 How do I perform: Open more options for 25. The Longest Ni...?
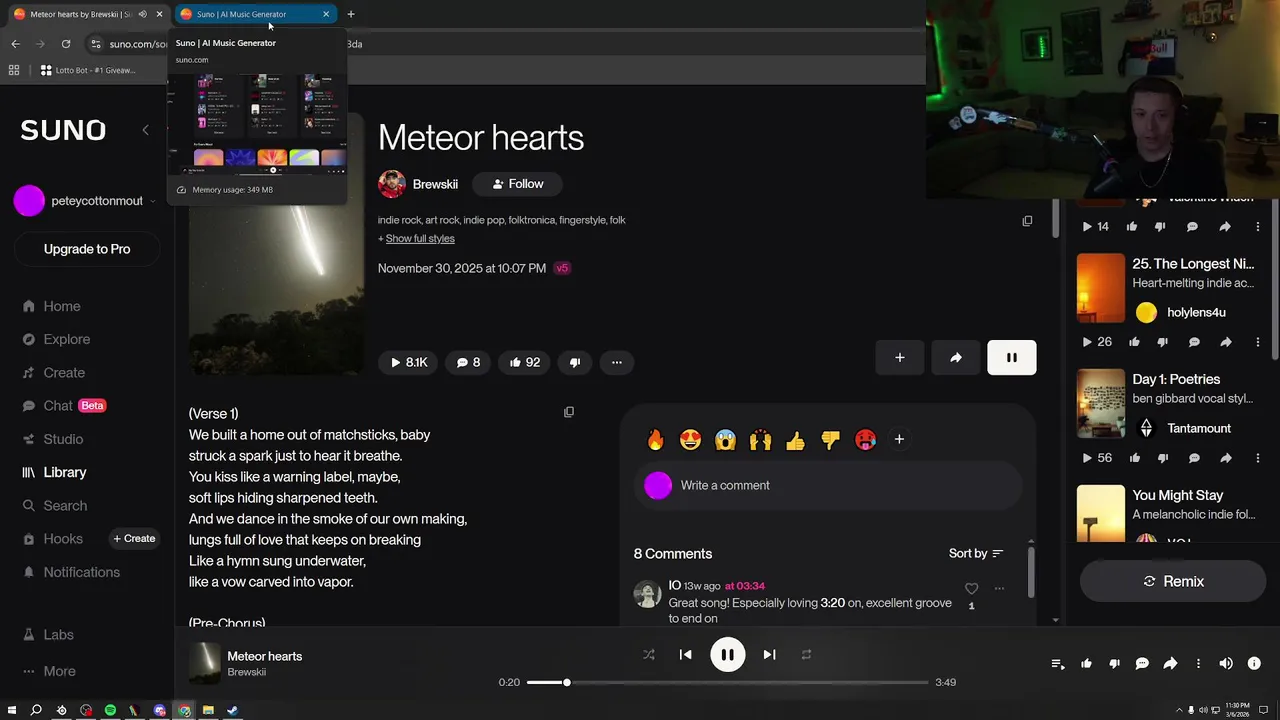(1258, 342)
